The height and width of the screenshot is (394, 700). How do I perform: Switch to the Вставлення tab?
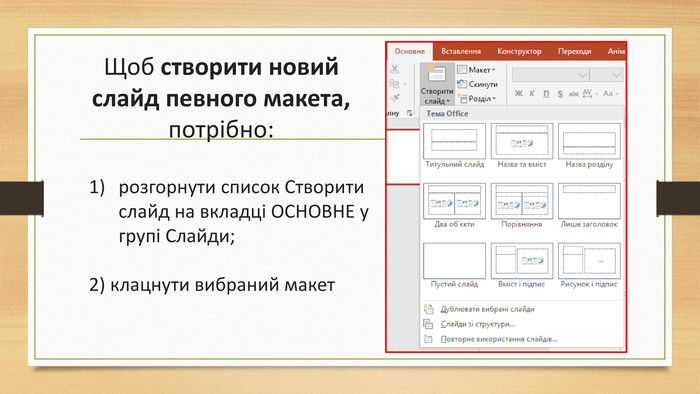(461, 51)
